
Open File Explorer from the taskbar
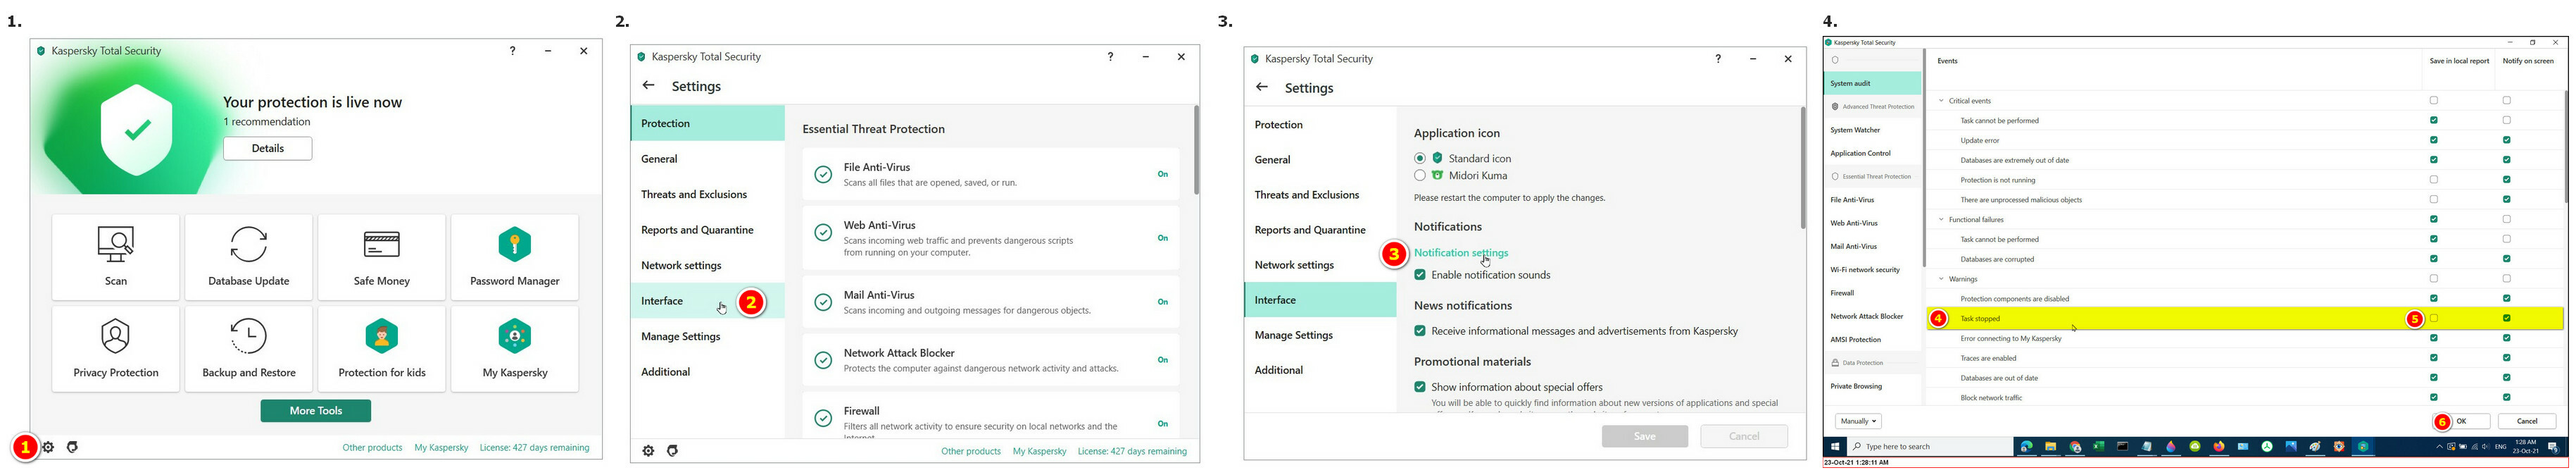coord(2050,447)
